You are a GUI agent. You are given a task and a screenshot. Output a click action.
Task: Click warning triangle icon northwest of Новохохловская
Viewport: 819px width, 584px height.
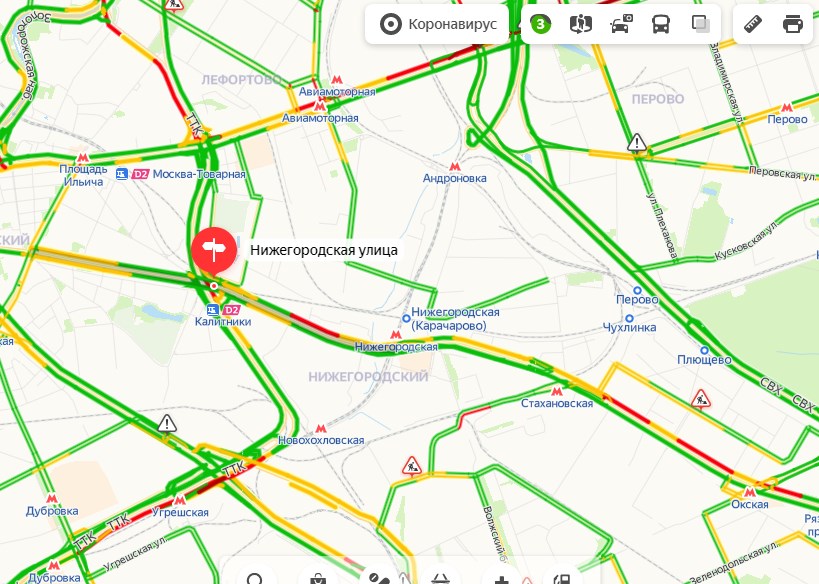click(167, 423)
